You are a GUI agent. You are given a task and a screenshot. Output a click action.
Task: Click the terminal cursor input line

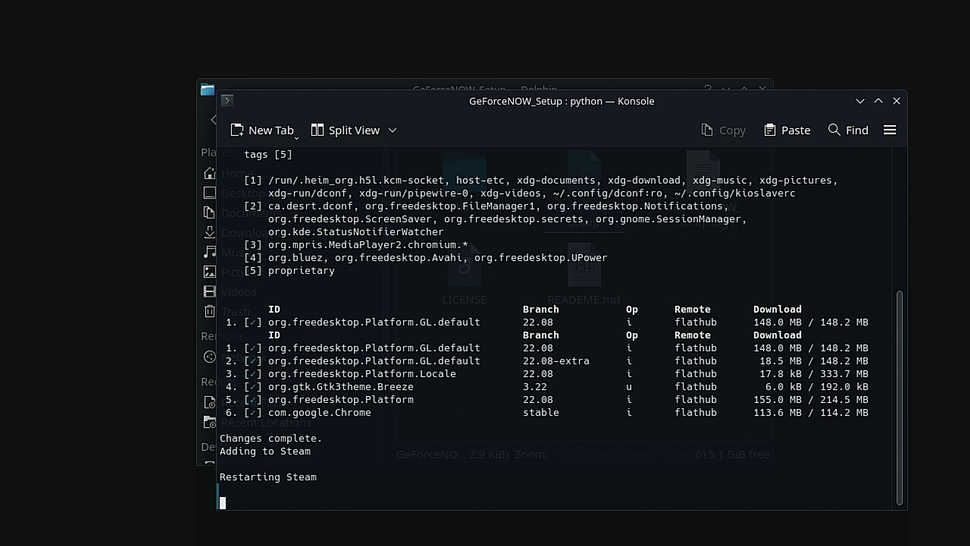[223, 502]
